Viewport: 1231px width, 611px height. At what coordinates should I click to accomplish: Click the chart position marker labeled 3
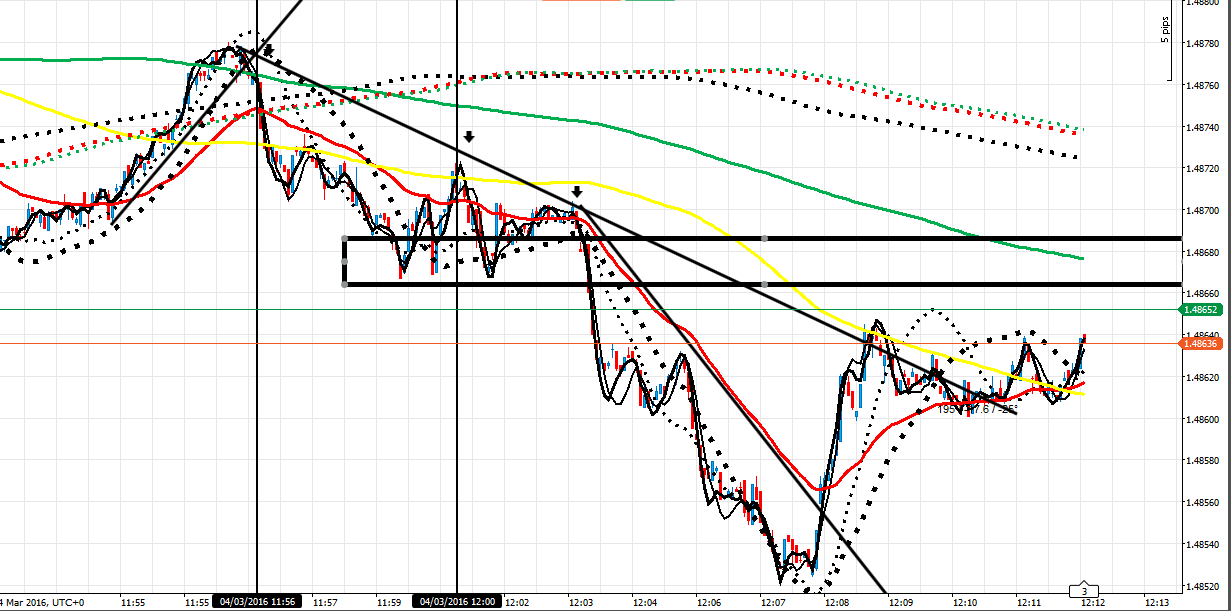[x=1082, y=592]
